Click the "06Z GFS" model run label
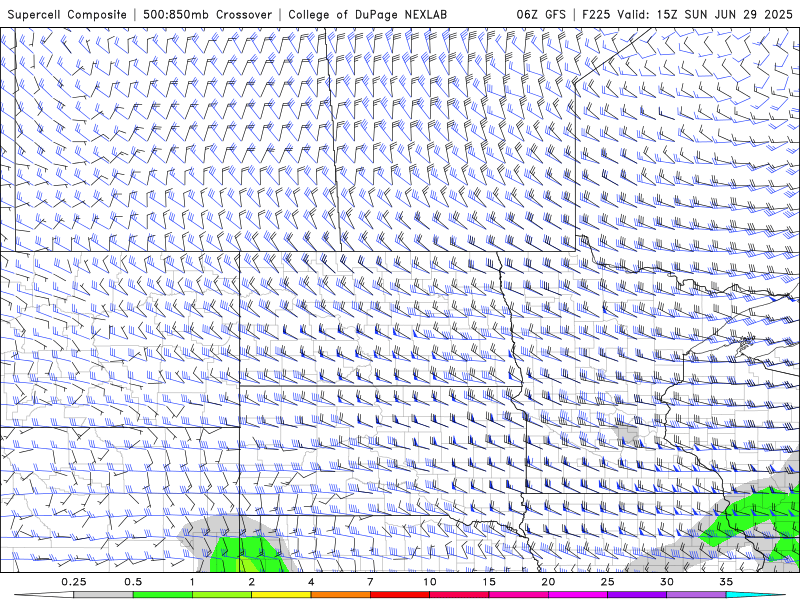800x600 pixels. click(541, 14)
